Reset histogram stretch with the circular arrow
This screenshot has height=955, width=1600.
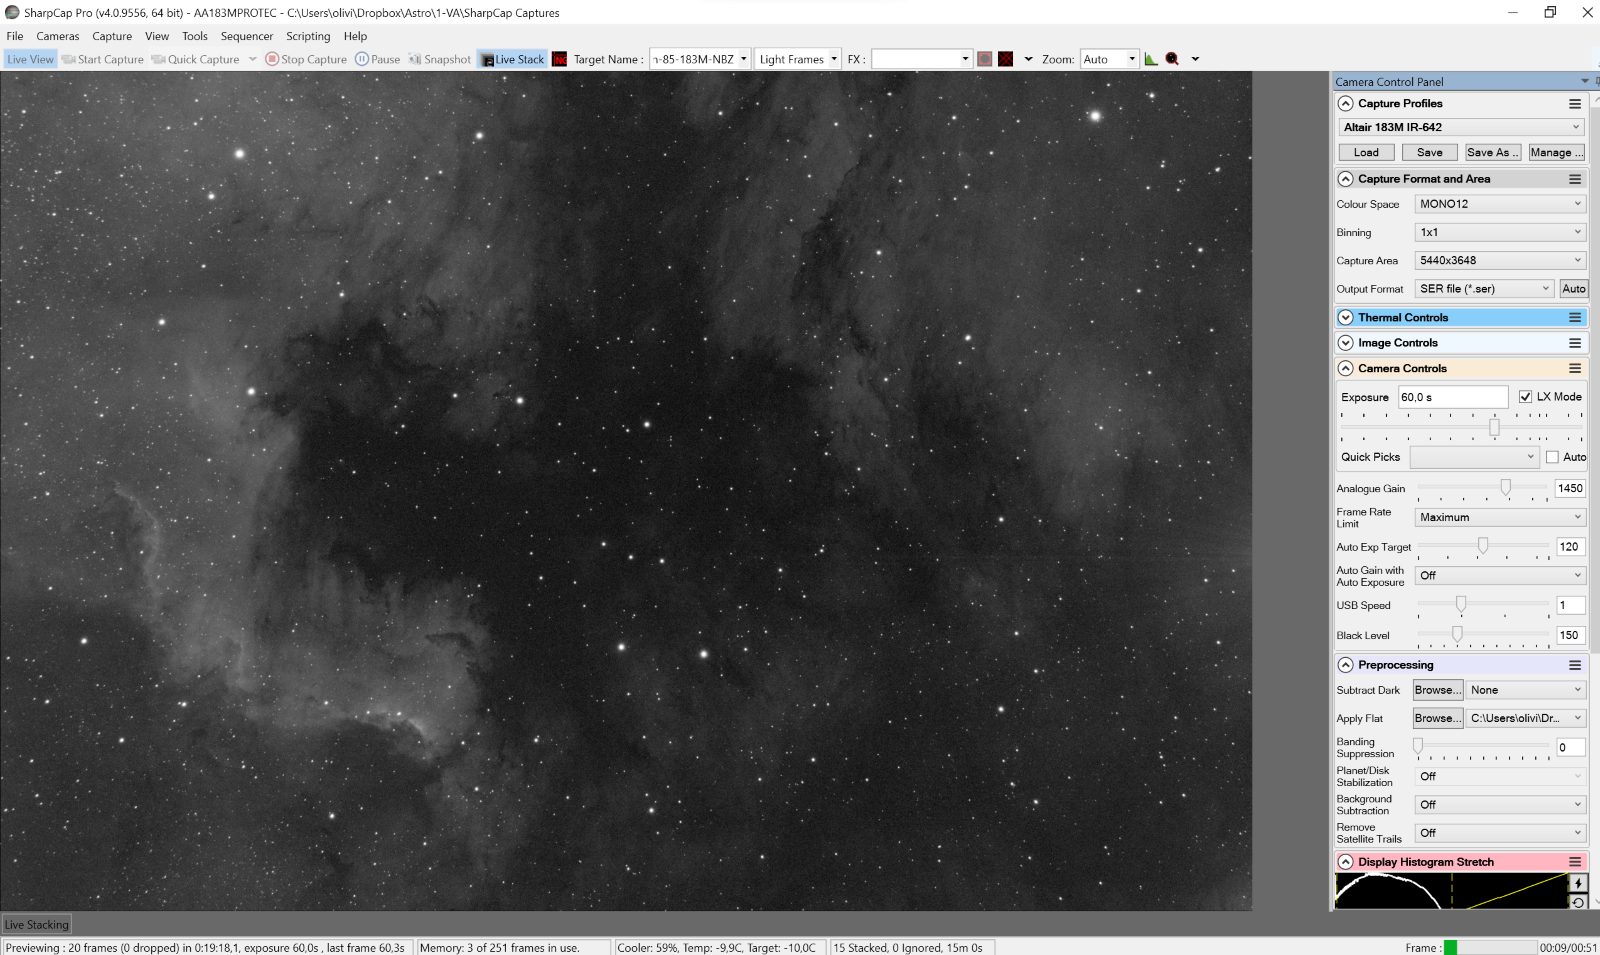(1578, 902)
